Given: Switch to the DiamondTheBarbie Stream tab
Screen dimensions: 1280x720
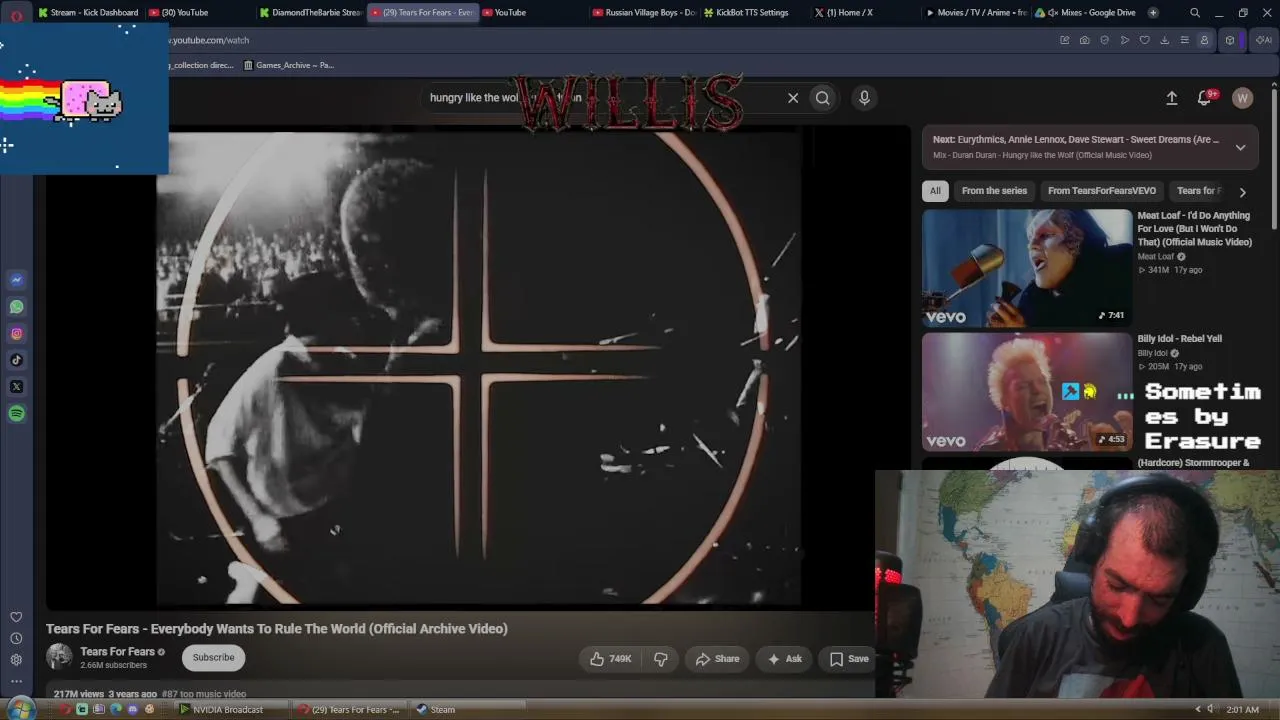Looking at the screenshot, I should [310, 13].
